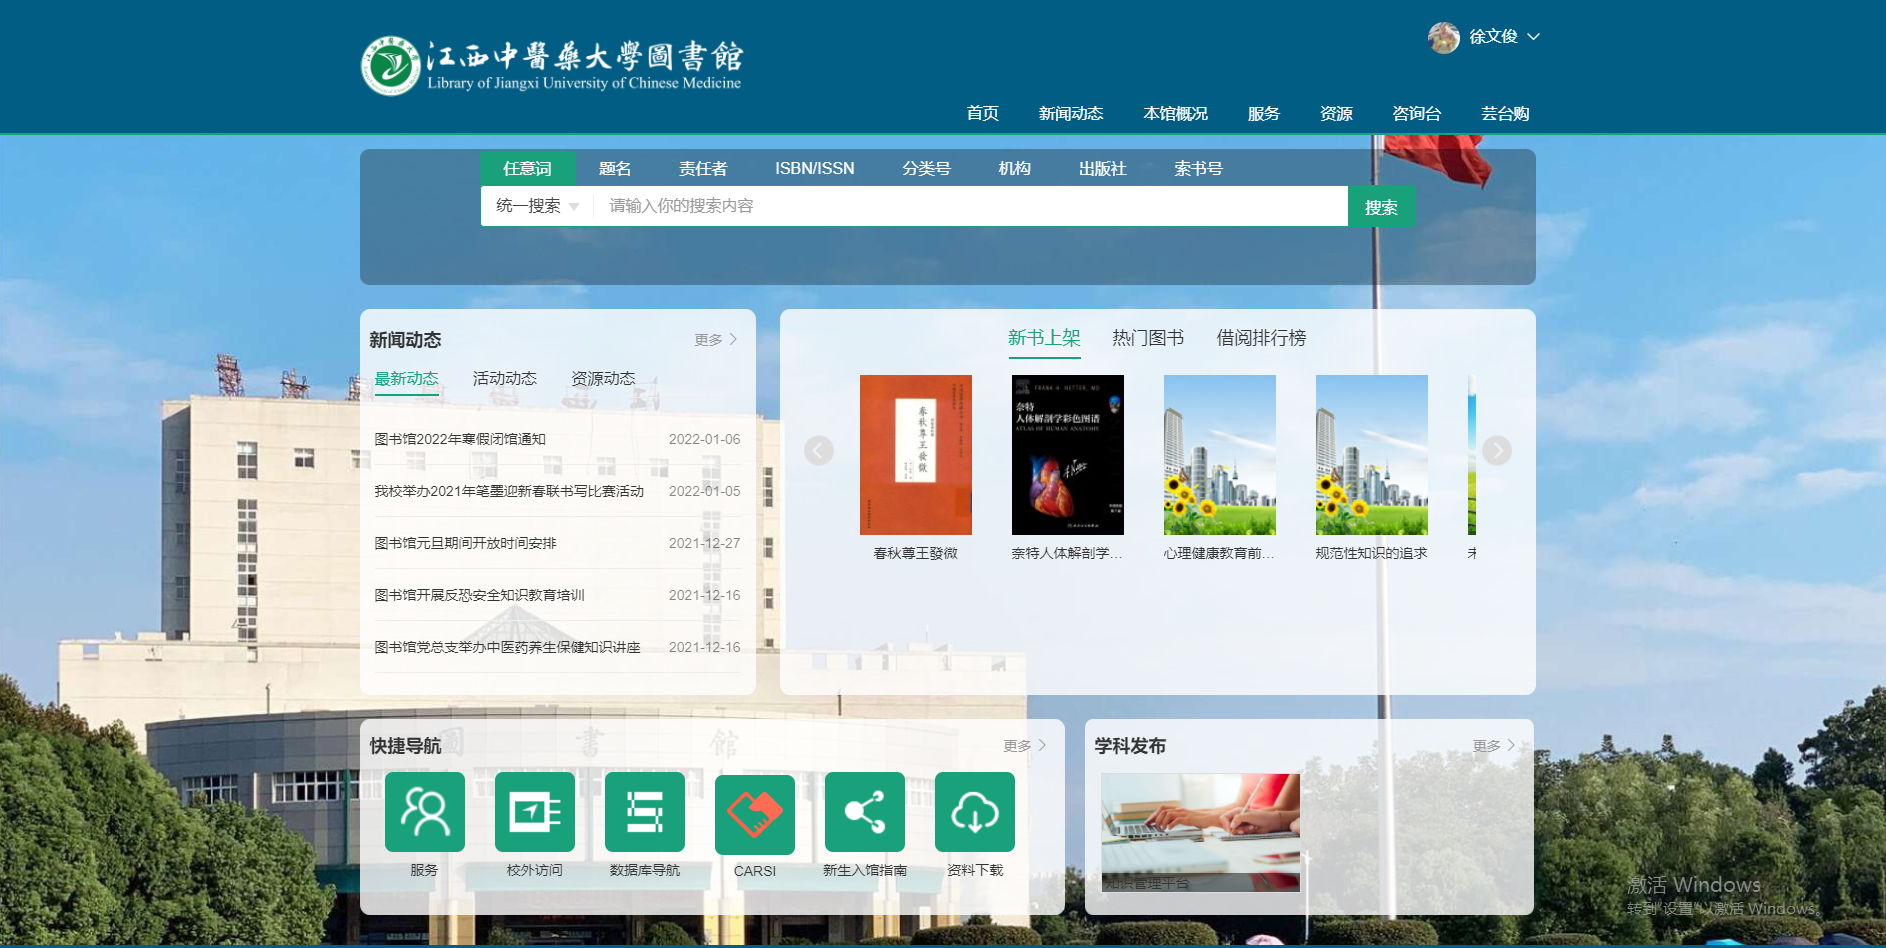
Task: Open the 服务 menu in the top navigation
Action: tap(1264, 113)
